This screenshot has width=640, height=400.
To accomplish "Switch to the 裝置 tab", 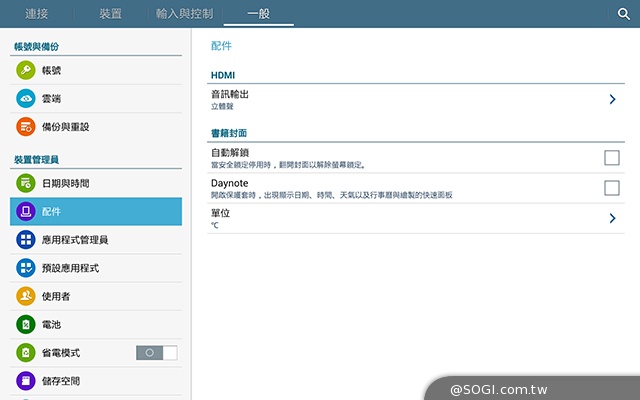I will 111,14.
